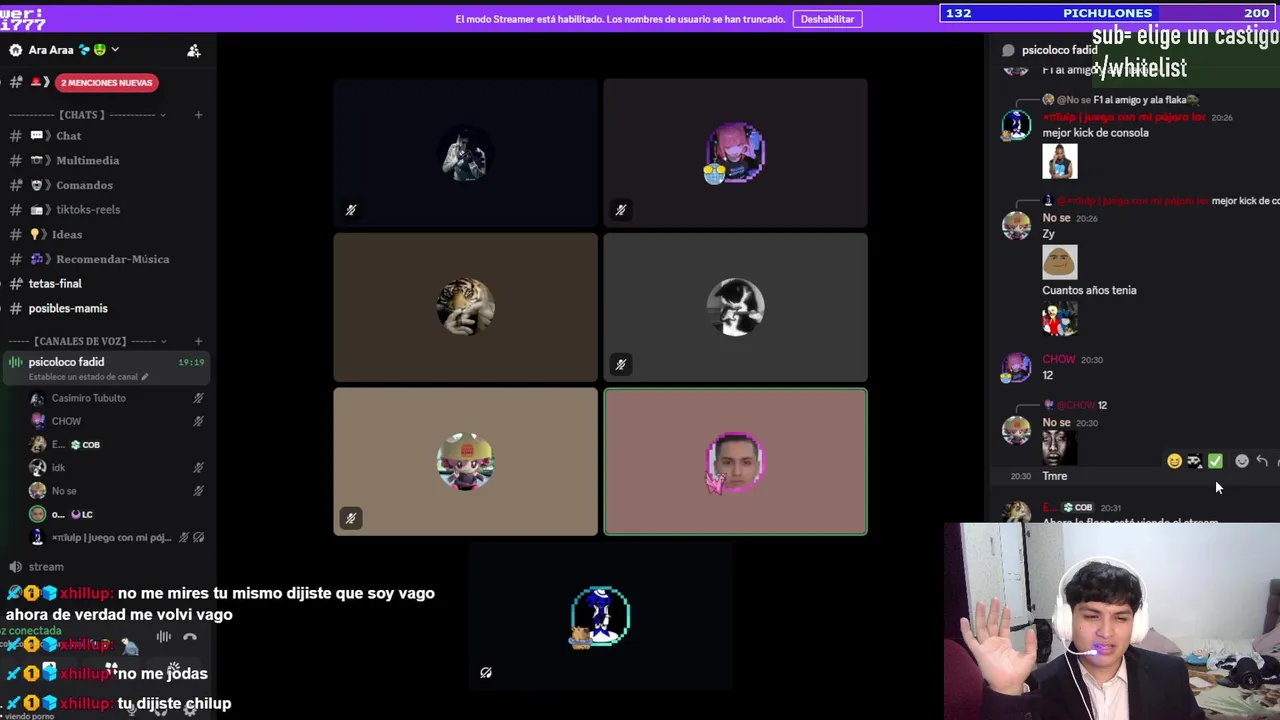Click the No se username at 20:26

pyautogui.click(x=1056, y=218)
